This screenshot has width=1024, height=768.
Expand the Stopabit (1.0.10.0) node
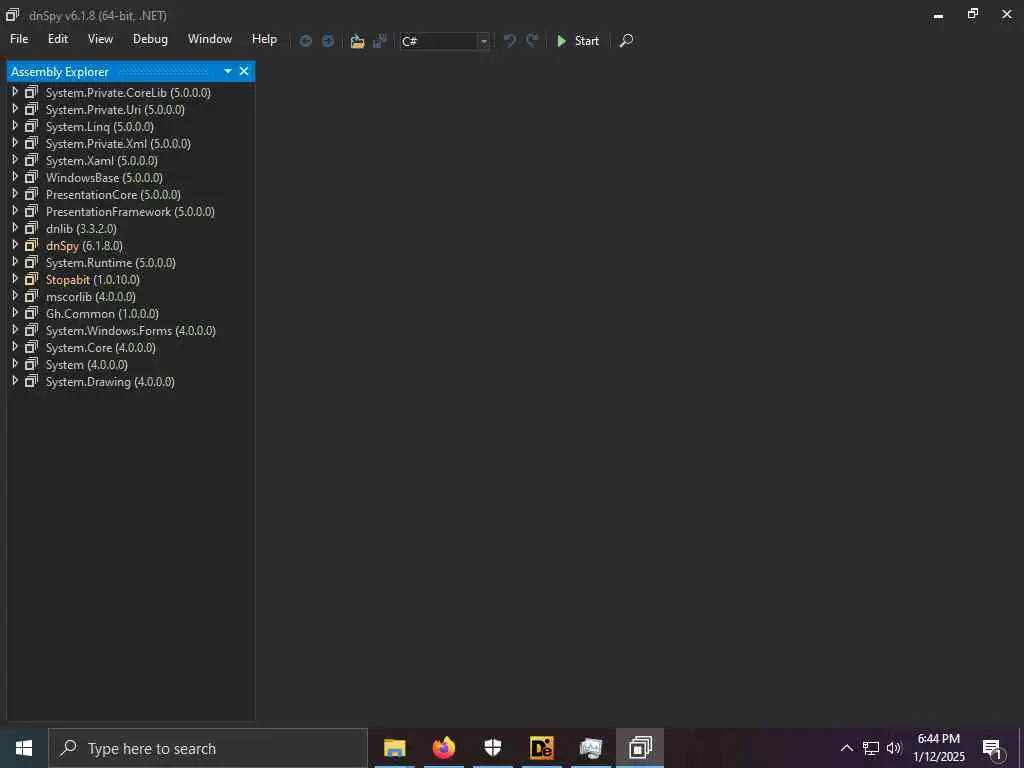[x=15, y=279]
